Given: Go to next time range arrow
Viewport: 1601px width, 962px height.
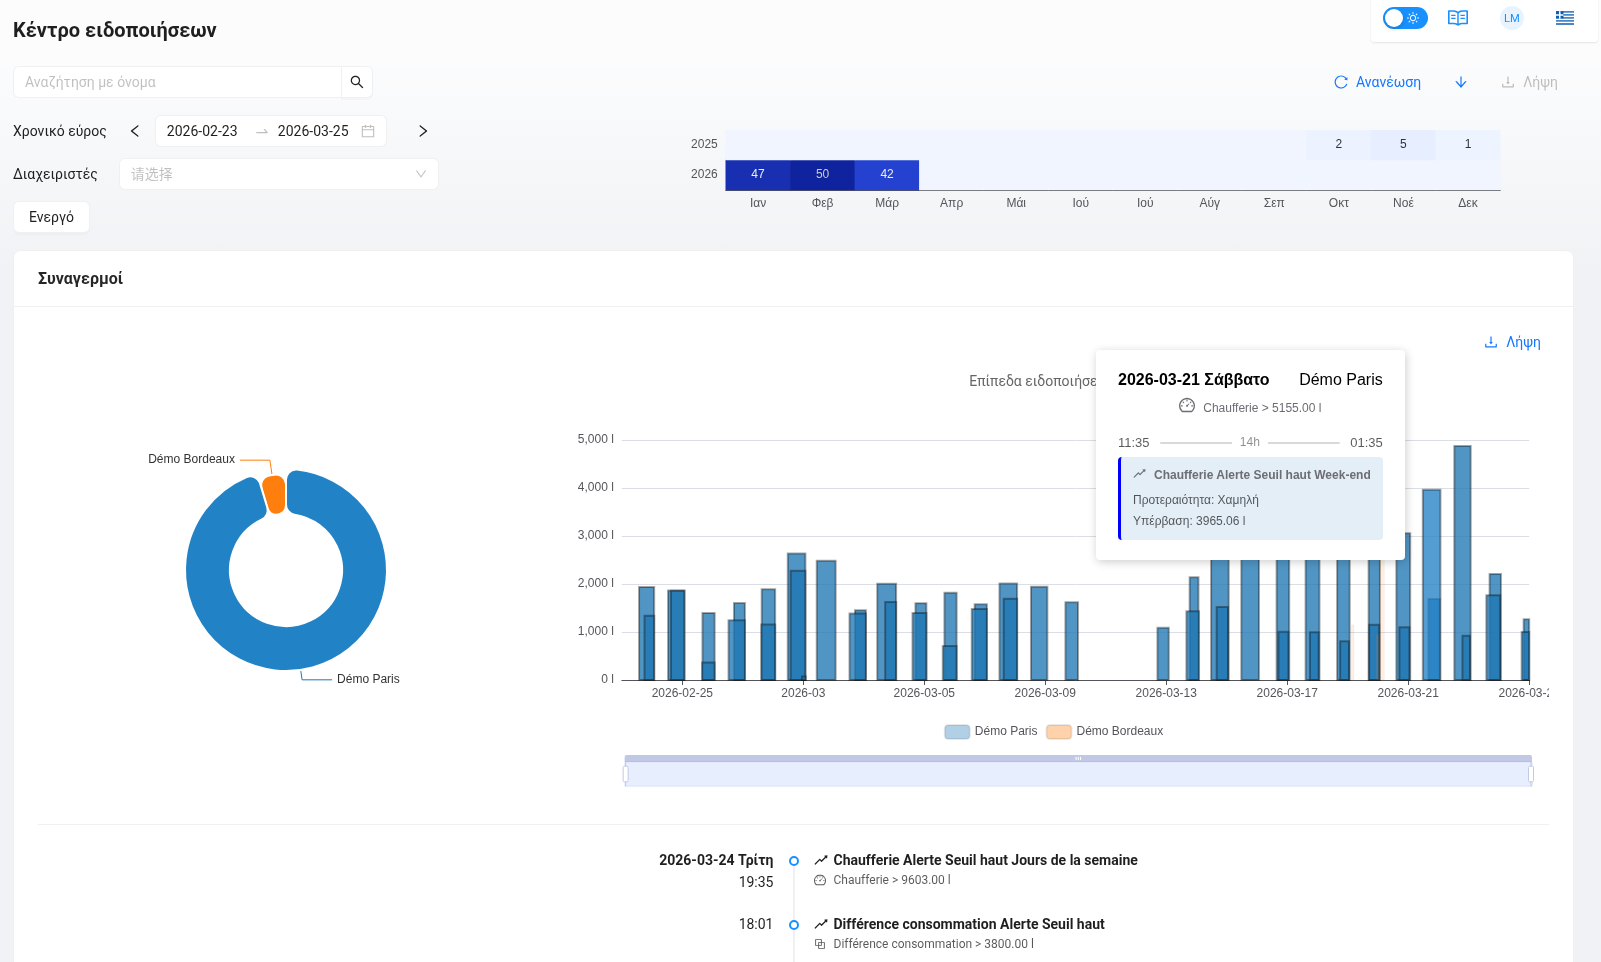Looking at the screenshot, I should click(423, 131).
